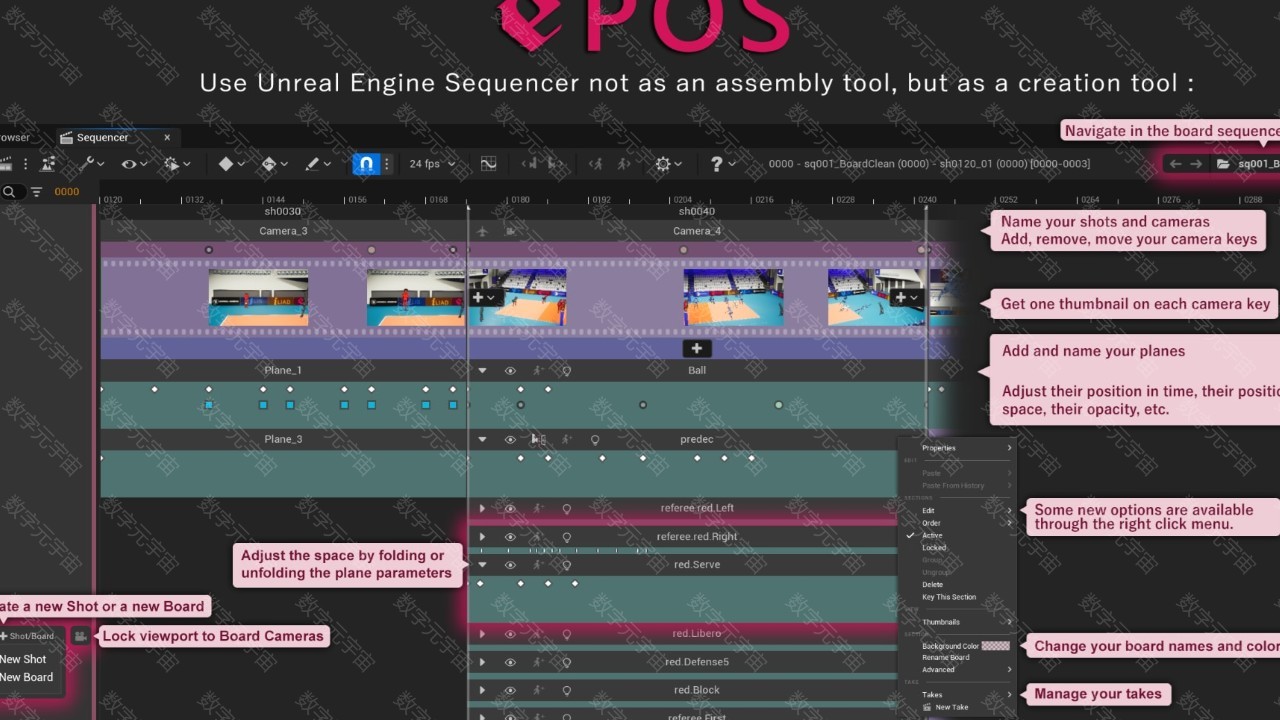Viewport: 1280px width, 720px height.
Task: Toggle visibility of red.Defense5
Action: (x=510, y=662)
